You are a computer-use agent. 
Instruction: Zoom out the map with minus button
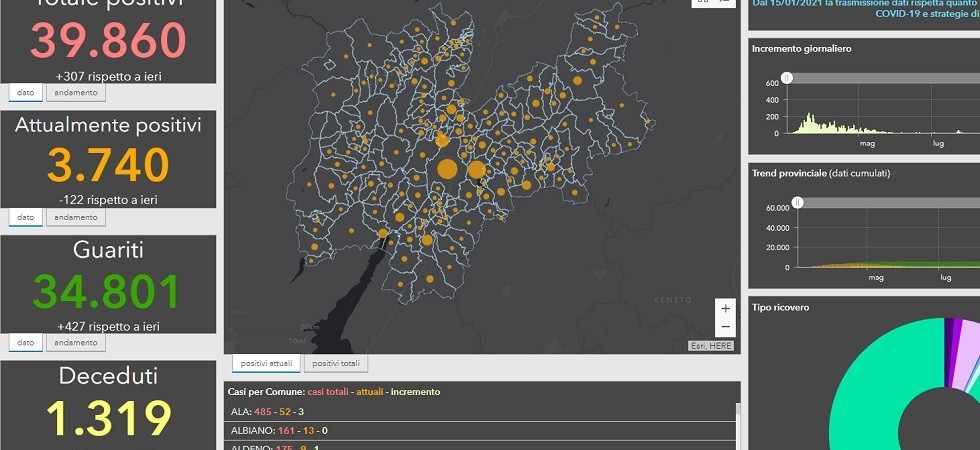pos(725,327)
